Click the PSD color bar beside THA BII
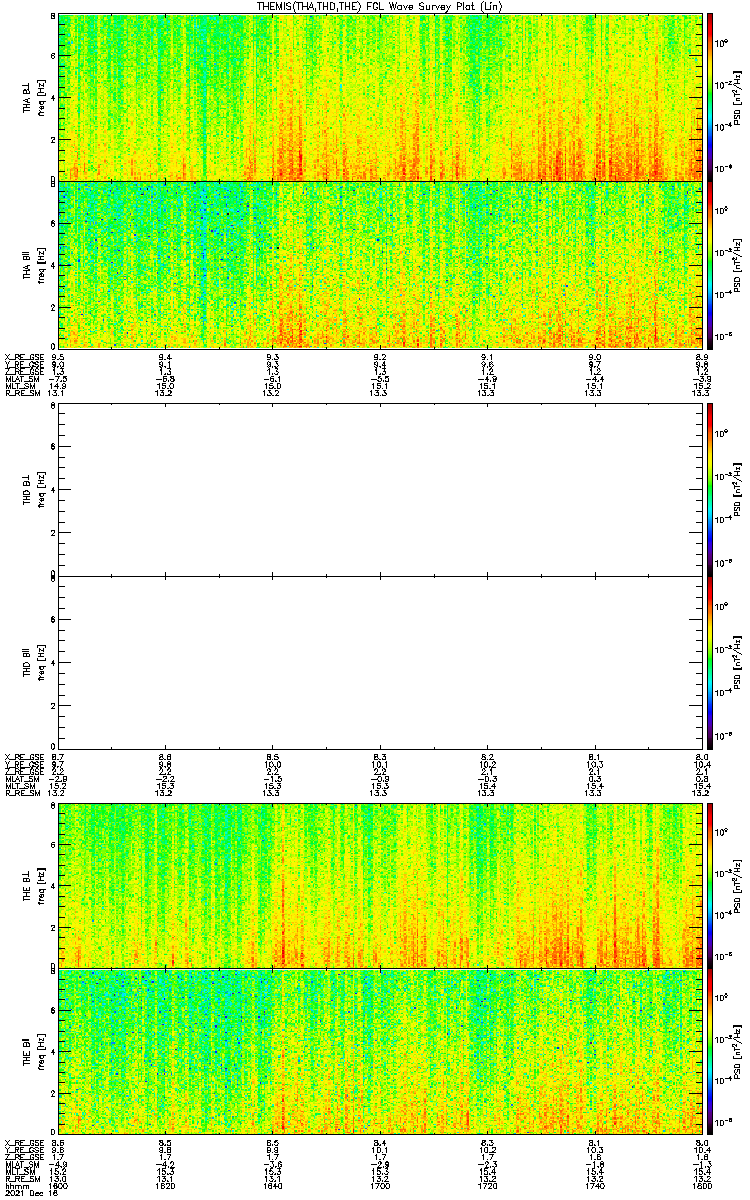Screen dimensions: 750x1200 tap(710, 265)
